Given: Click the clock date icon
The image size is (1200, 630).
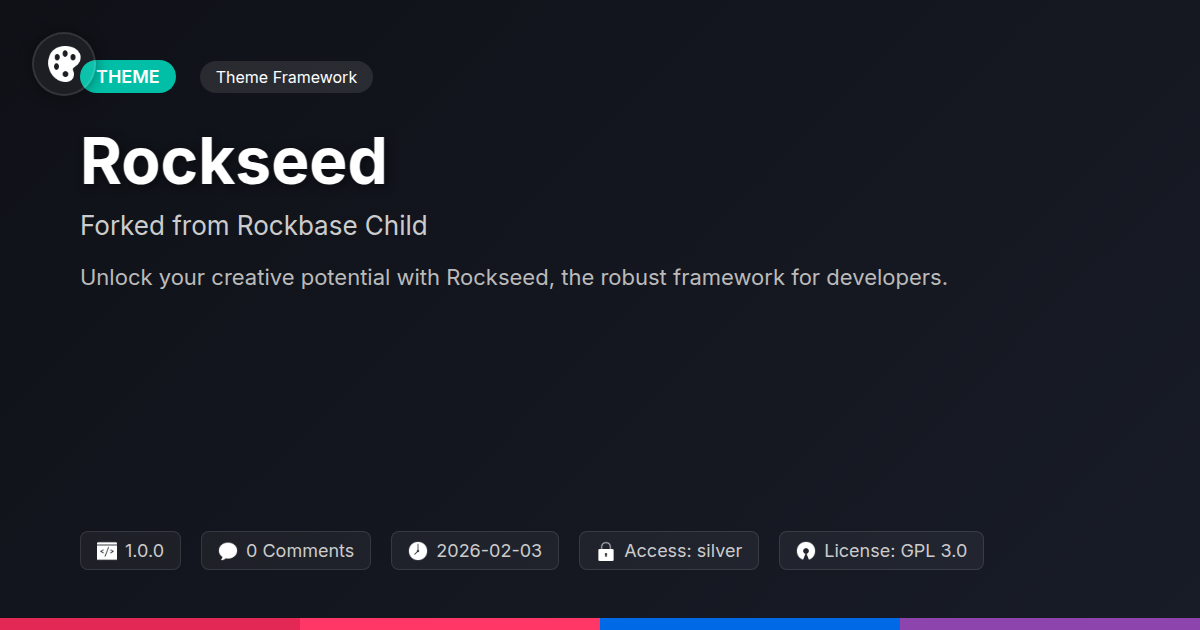Looking at the screenshot, I should point(418,551).
